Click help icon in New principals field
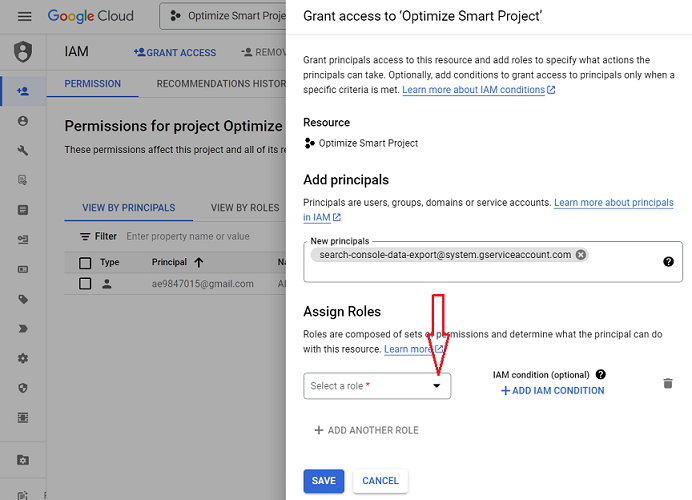Screen dimensions: 692x500 668,262
